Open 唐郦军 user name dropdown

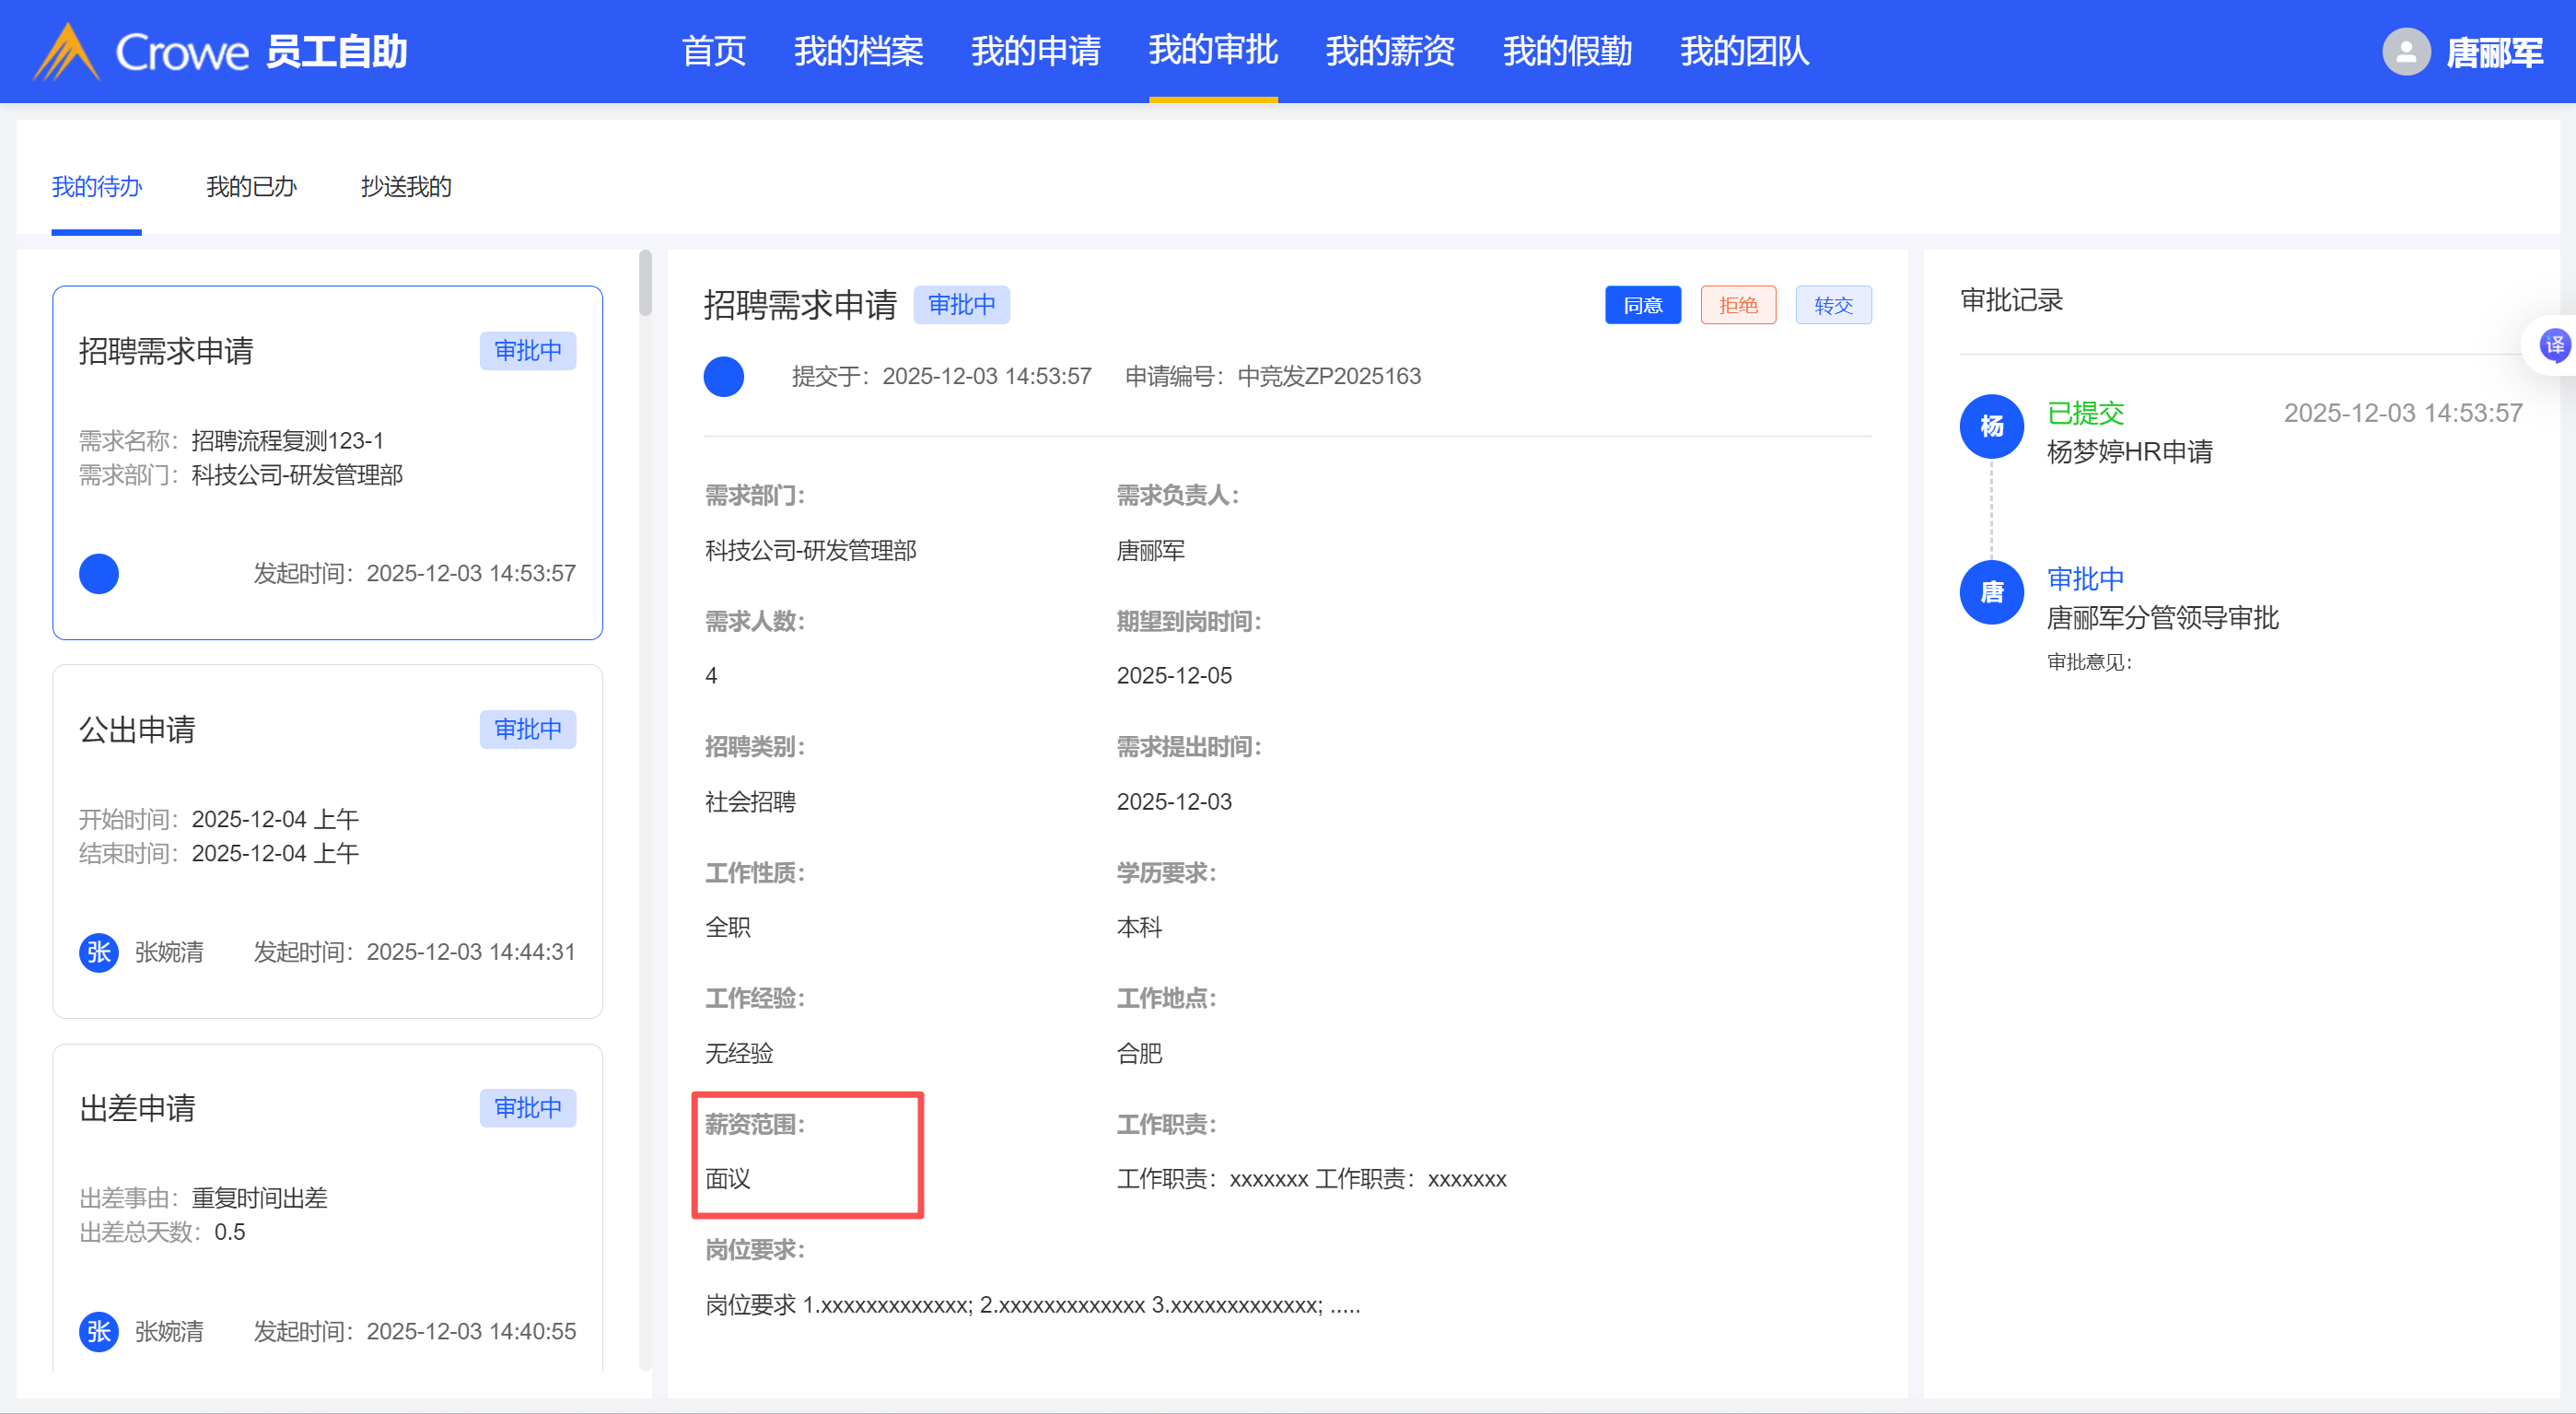coord(2494,52)
